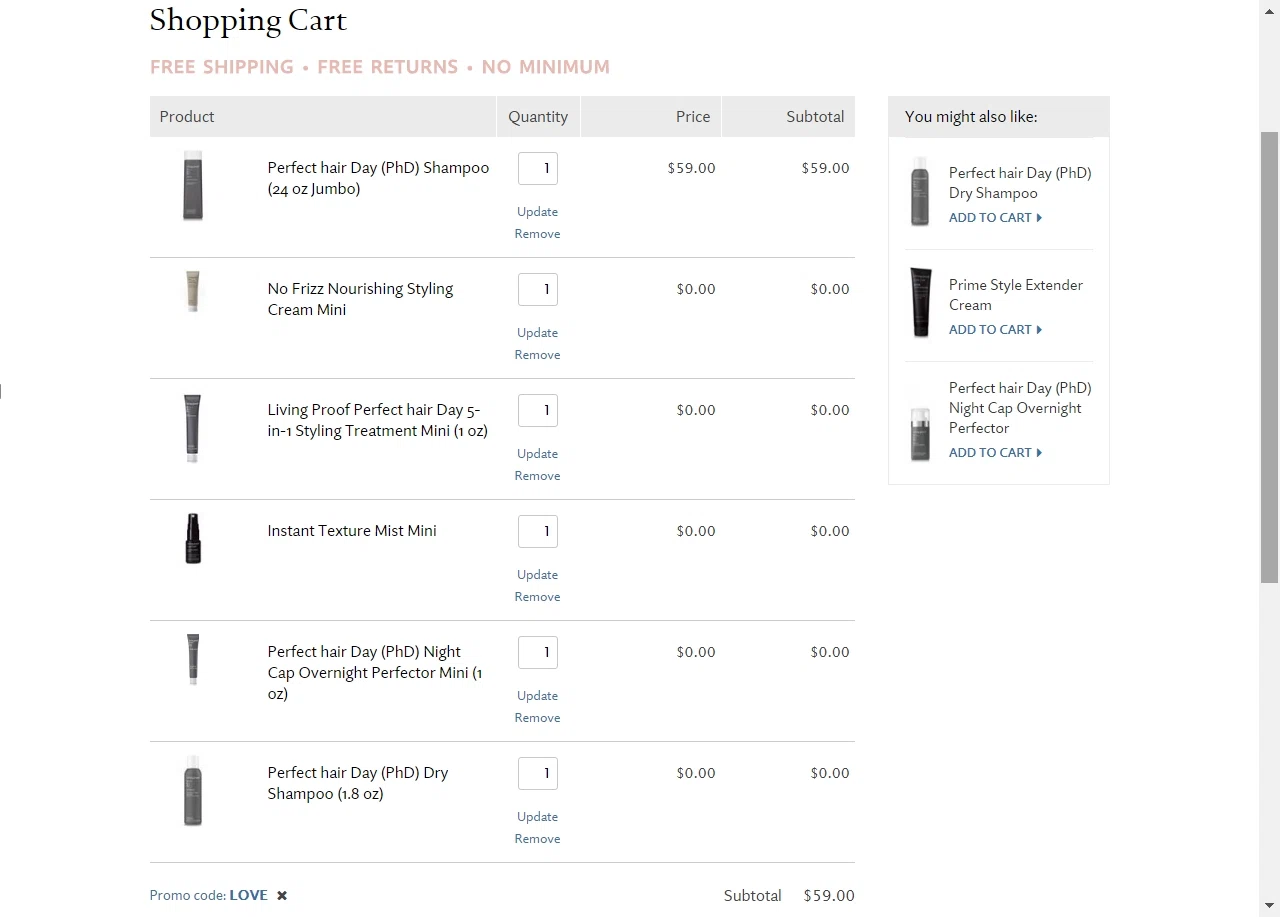Remove the LOVE promo code

click(282, 895)
